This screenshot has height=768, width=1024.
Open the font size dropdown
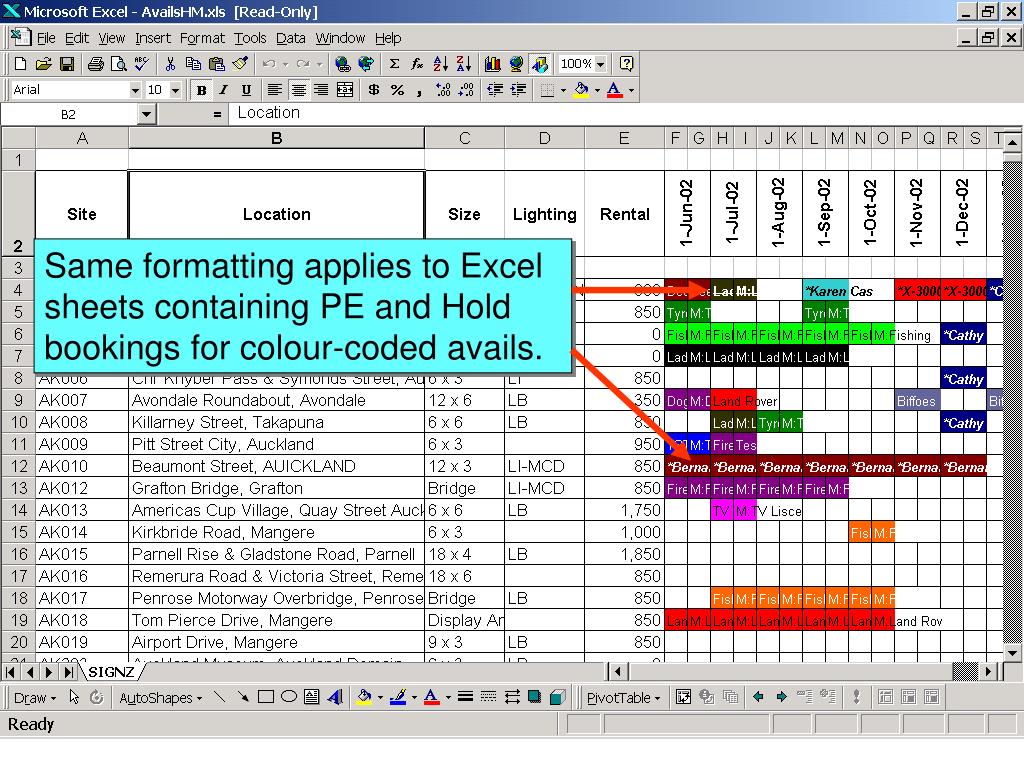175,90
